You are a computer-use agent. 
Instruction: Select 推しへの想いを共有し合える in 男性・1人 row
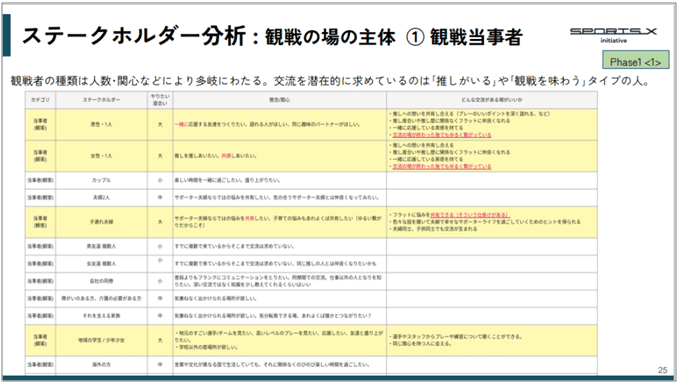point(423,114)
